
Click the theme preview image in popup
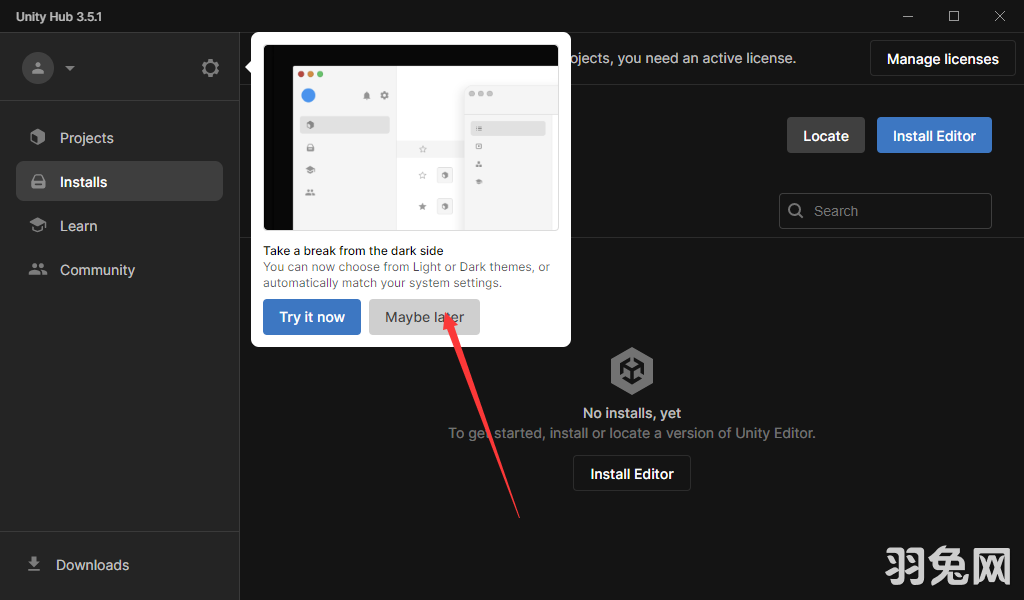point(410,138)
